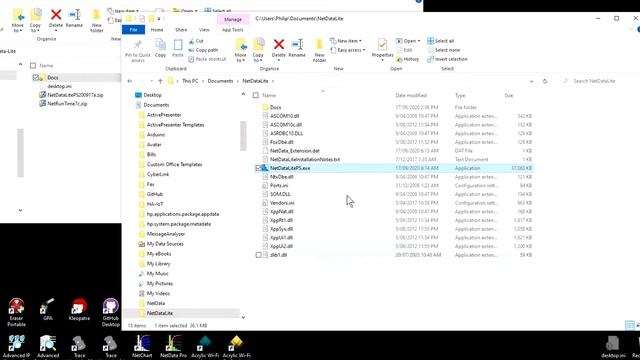The width and height of the screenshot is (640, 360).
Task: Sort by Size column header
Action: pyautogui.click(x=509, y=95)
